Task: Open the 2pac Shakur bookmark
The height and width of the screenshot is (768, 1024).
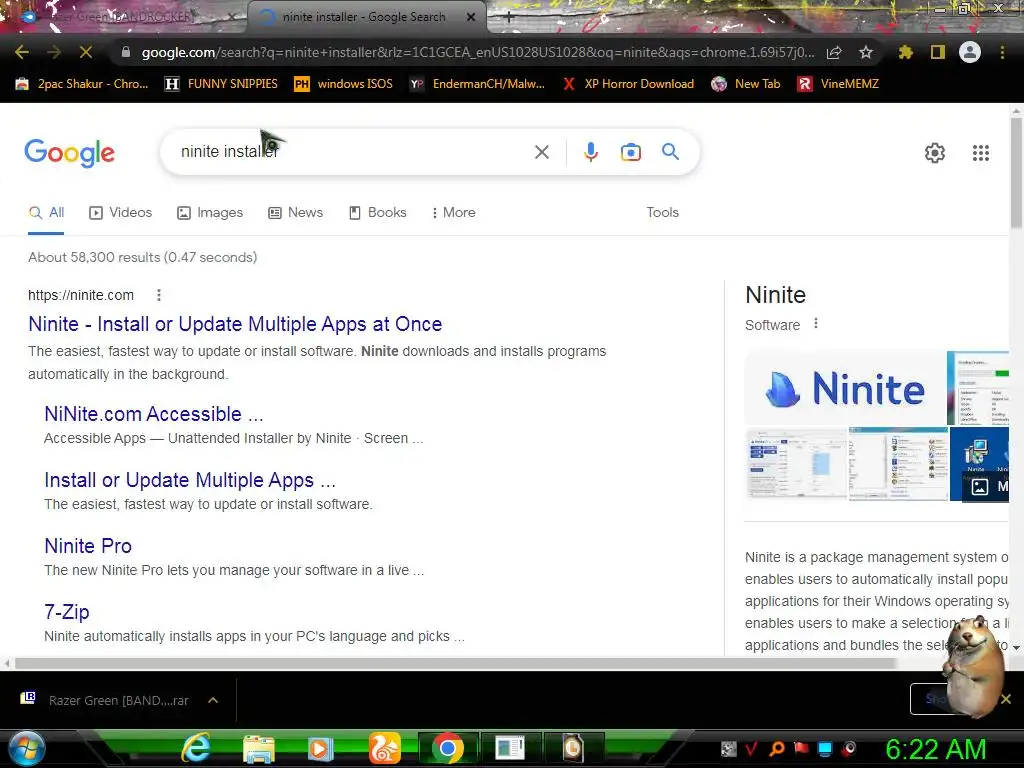Action: (x=82, y=84)
